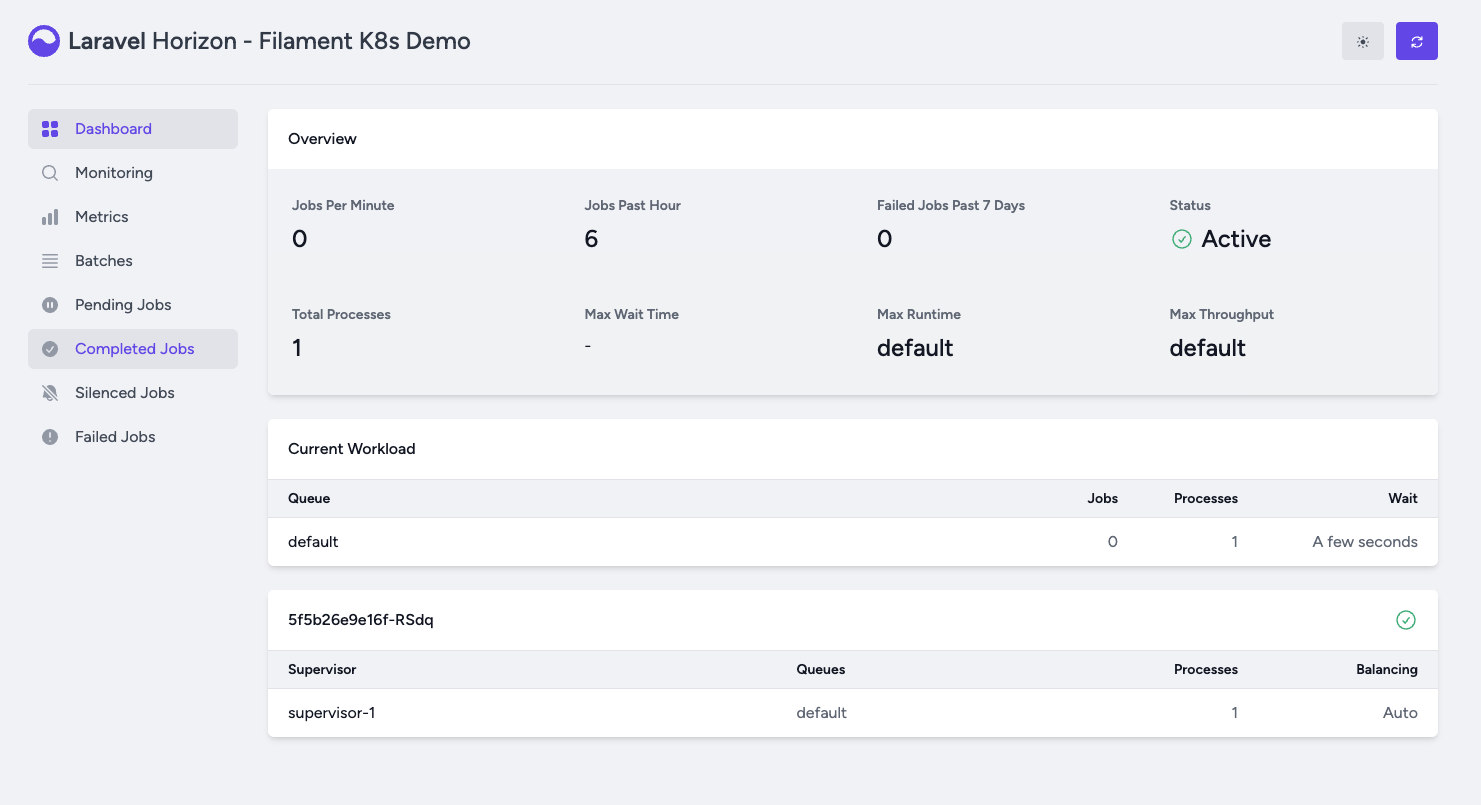Click the purple auto-refresh button
Screen dimensions: 1481x805
coord(1416,41)
